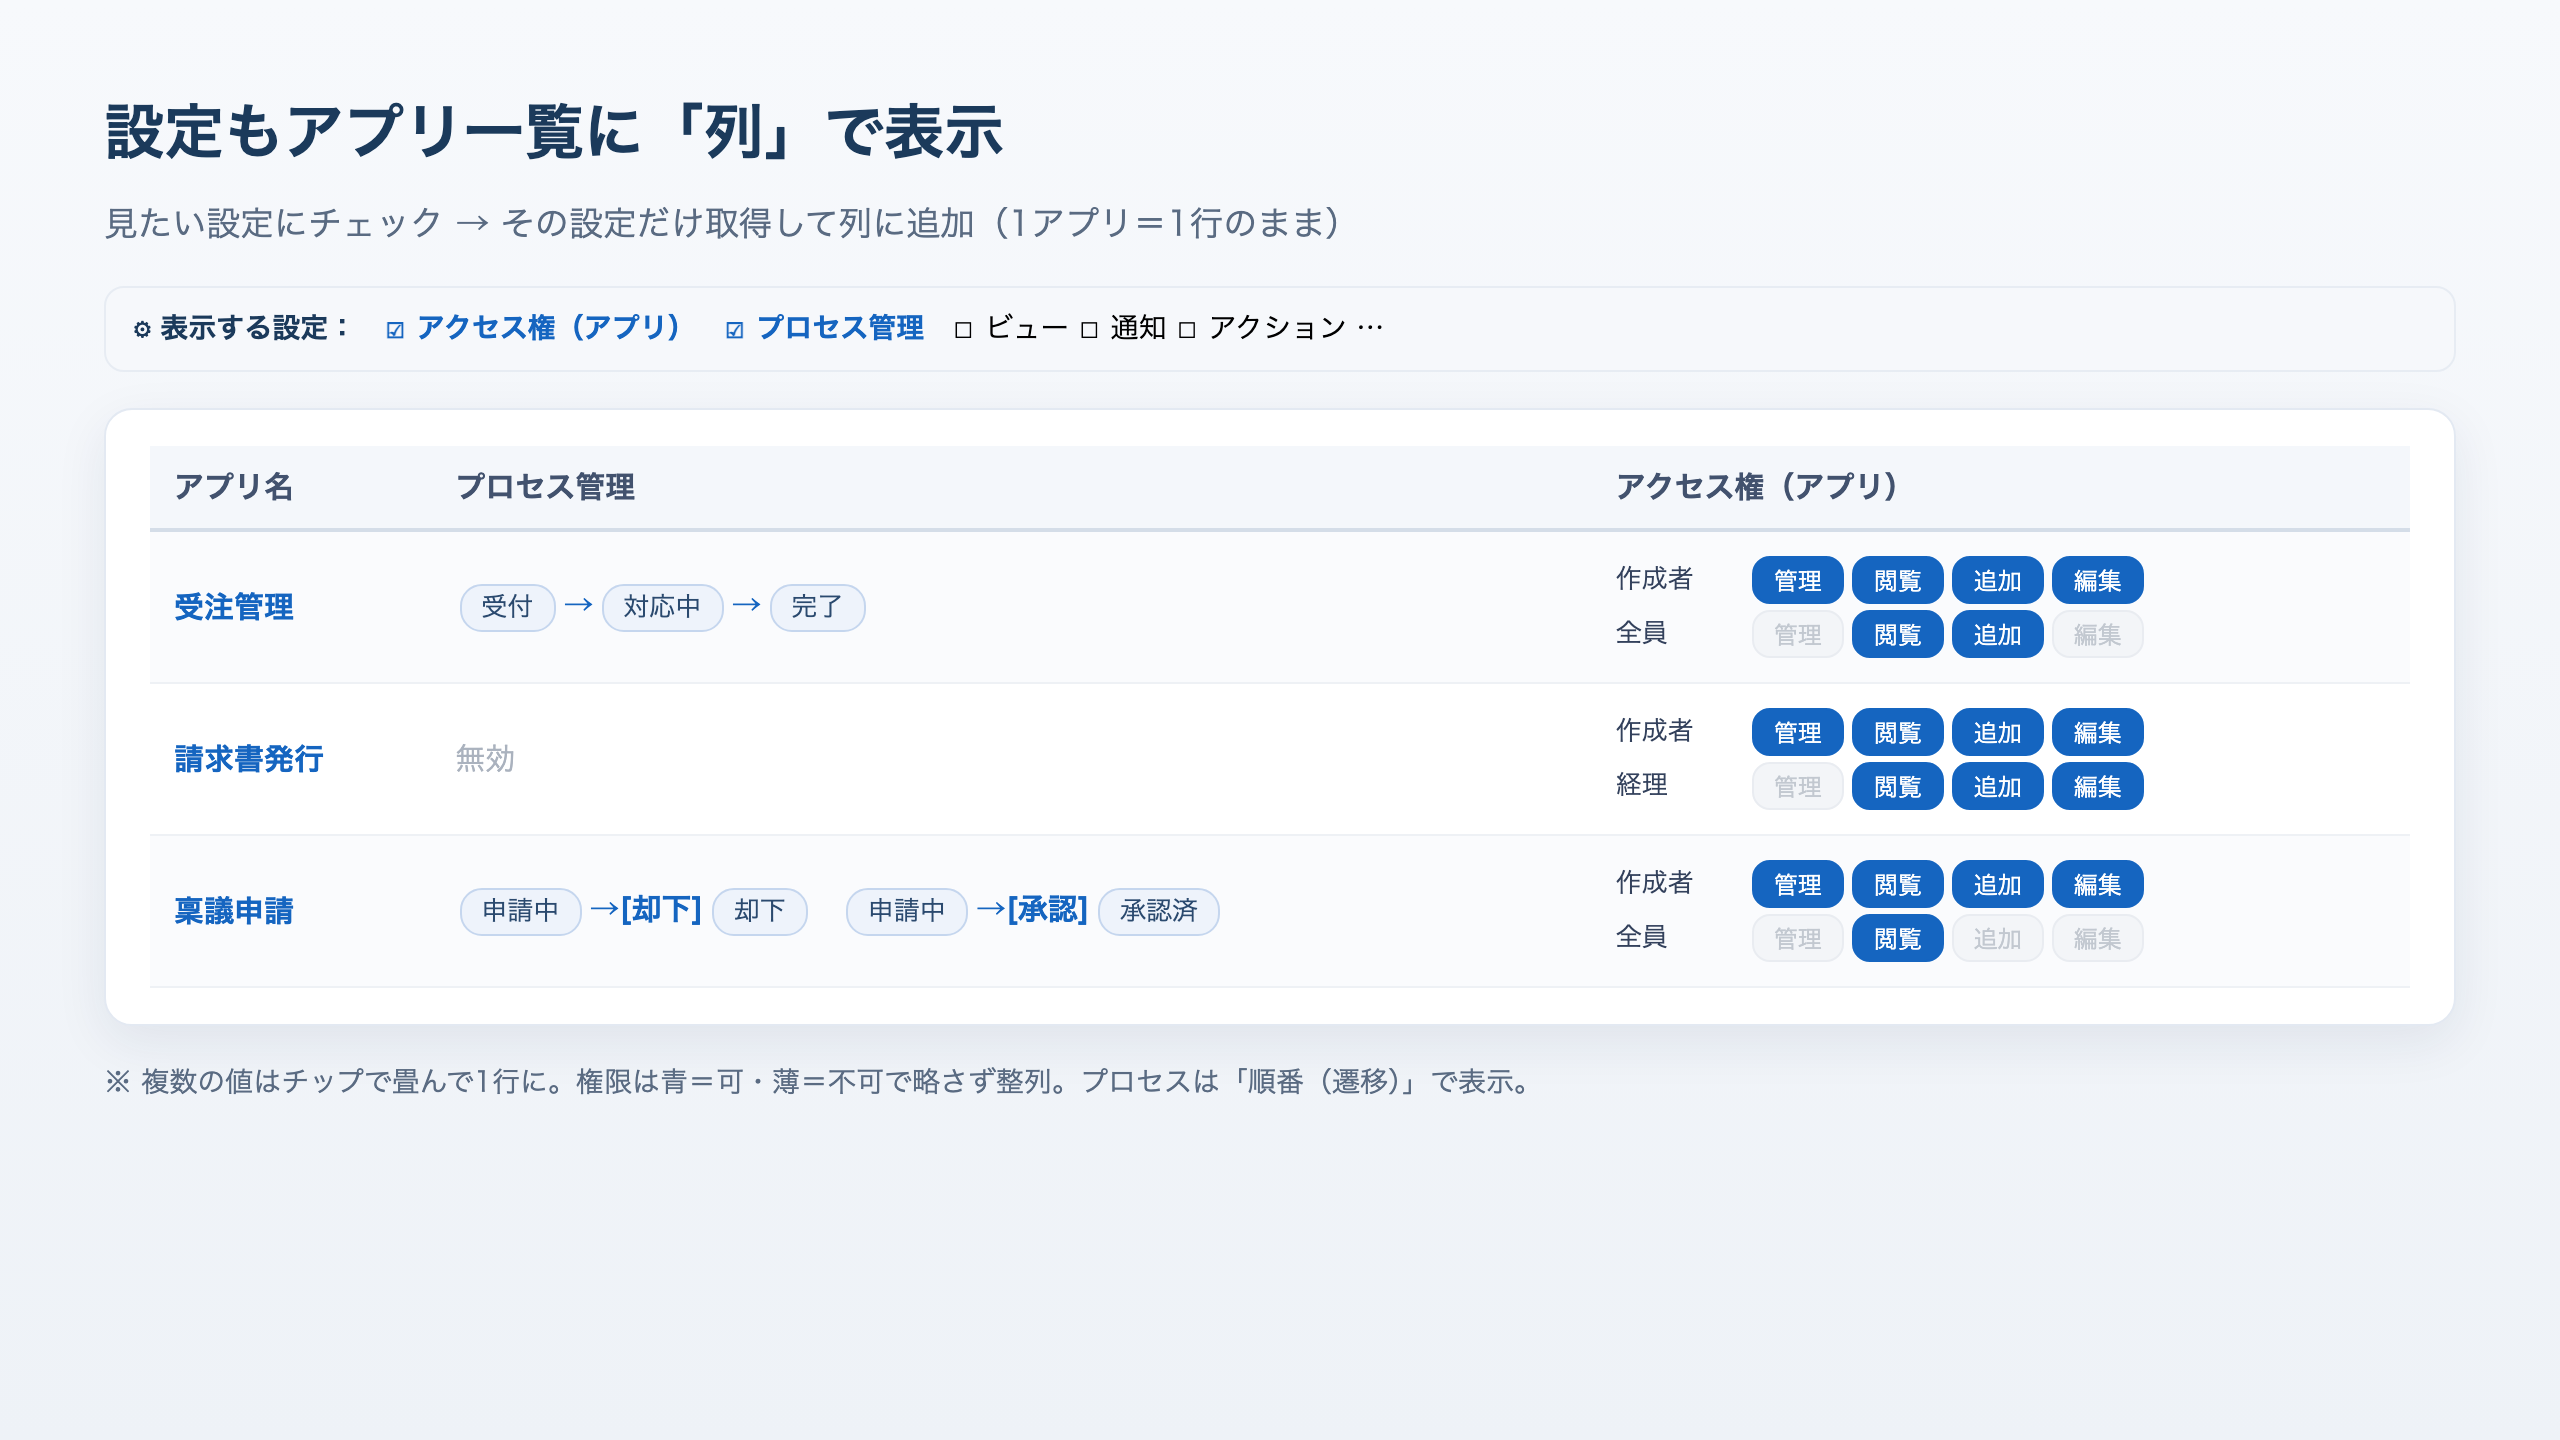The width and height of the screenshot is (2560, 1440).
Task: Select the 却下 status chip
Action: tap(759, 911)
